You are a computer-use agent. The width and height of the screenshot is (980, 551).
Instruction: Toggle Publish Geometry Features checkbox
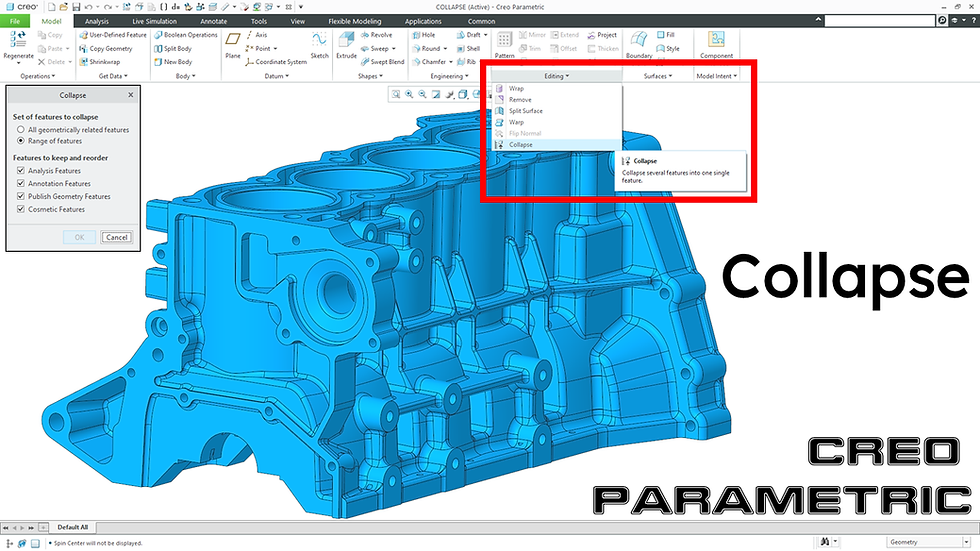[21, 196]
